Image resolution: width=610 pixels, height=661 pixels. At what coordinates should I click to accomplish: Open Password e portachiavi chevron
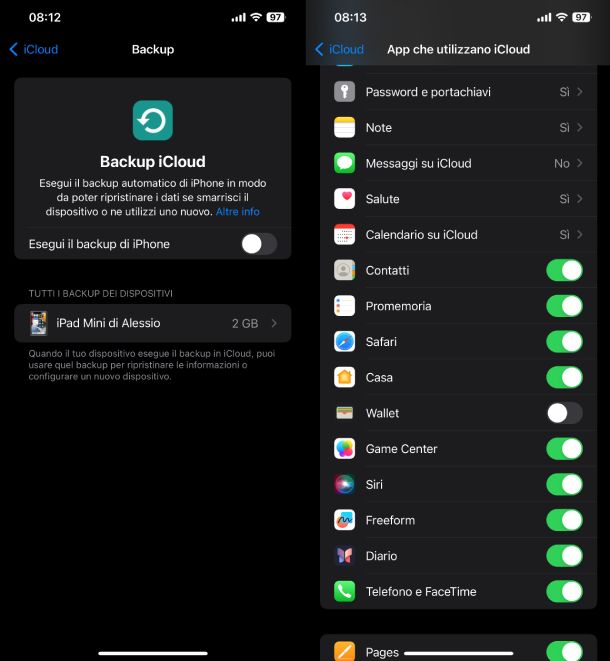580,91
